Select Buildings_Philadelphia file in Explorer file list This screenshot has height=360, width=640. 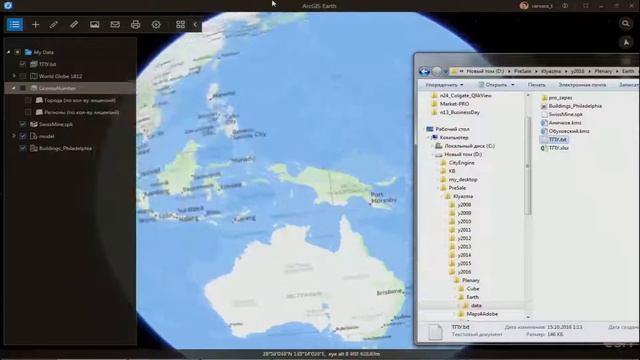575,106
